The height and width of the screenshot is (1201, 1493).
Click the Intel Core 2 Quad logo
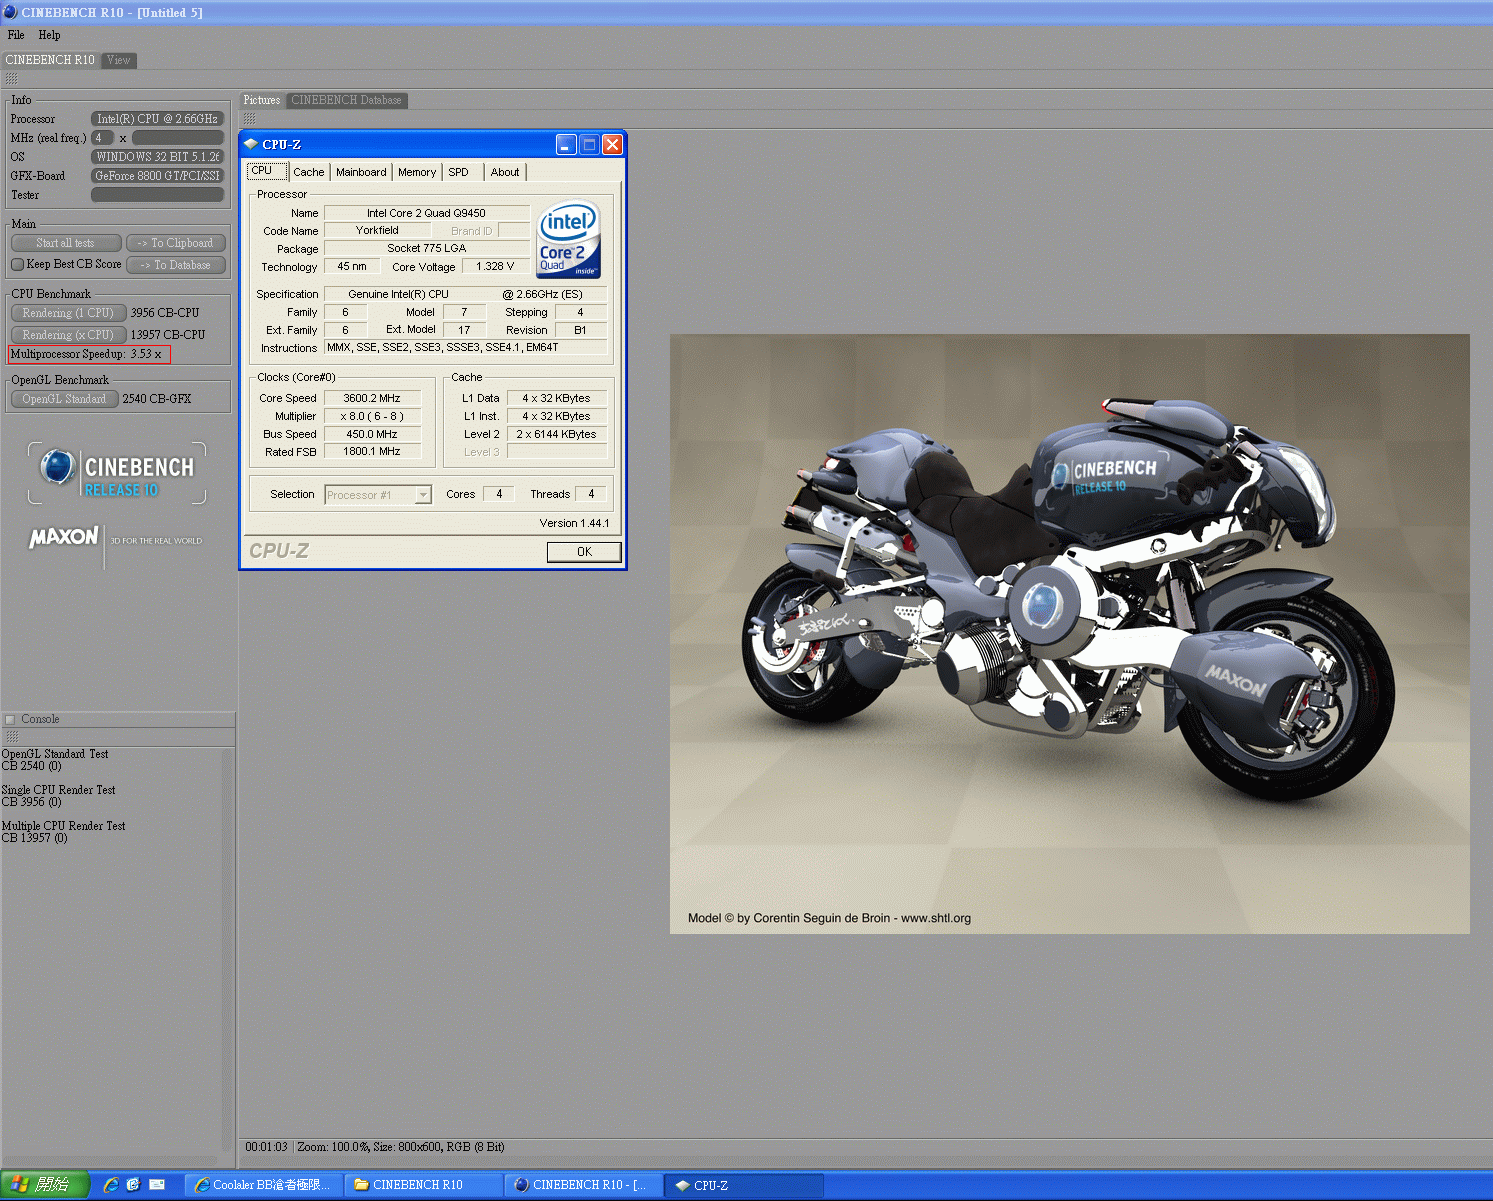569,240
